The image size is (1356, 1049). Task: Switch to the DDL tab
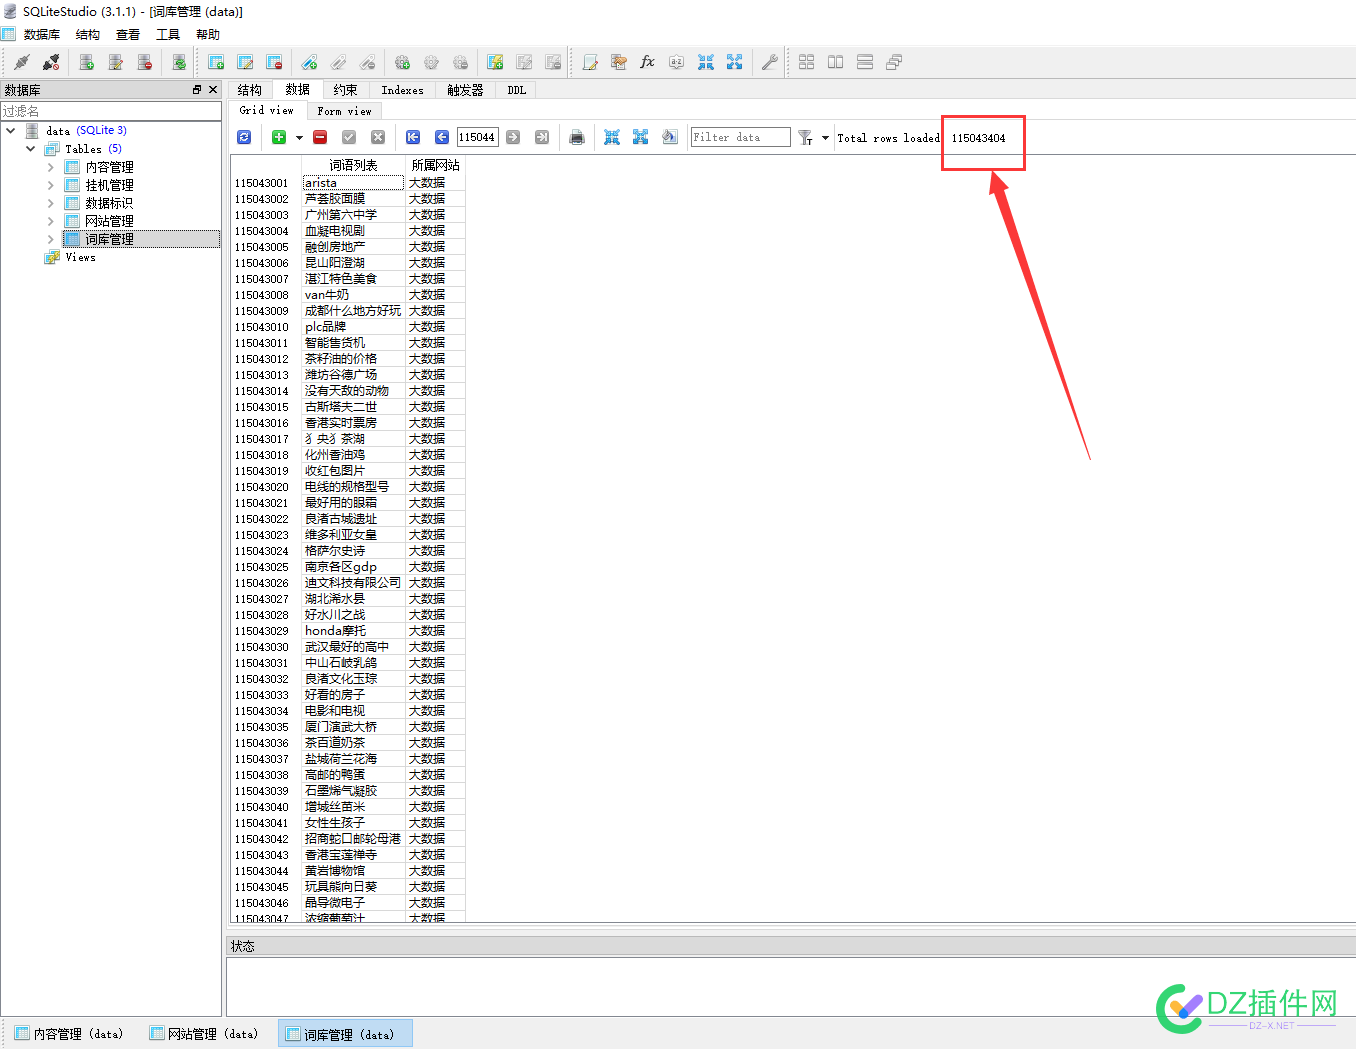point(516,90)
